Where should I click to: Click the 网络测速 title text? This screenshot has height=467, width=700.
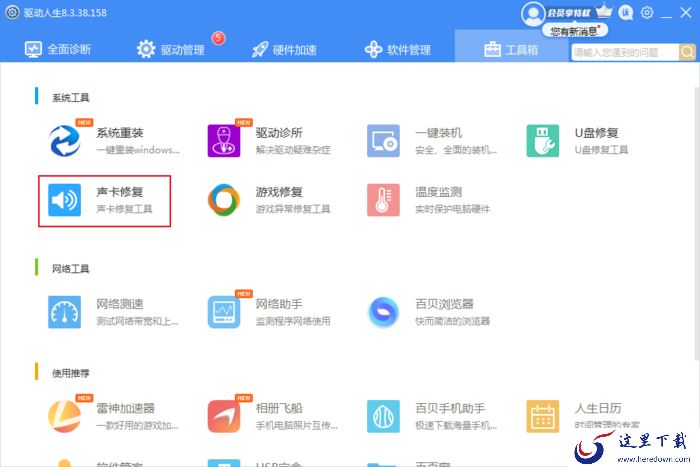tap(120, 304)
